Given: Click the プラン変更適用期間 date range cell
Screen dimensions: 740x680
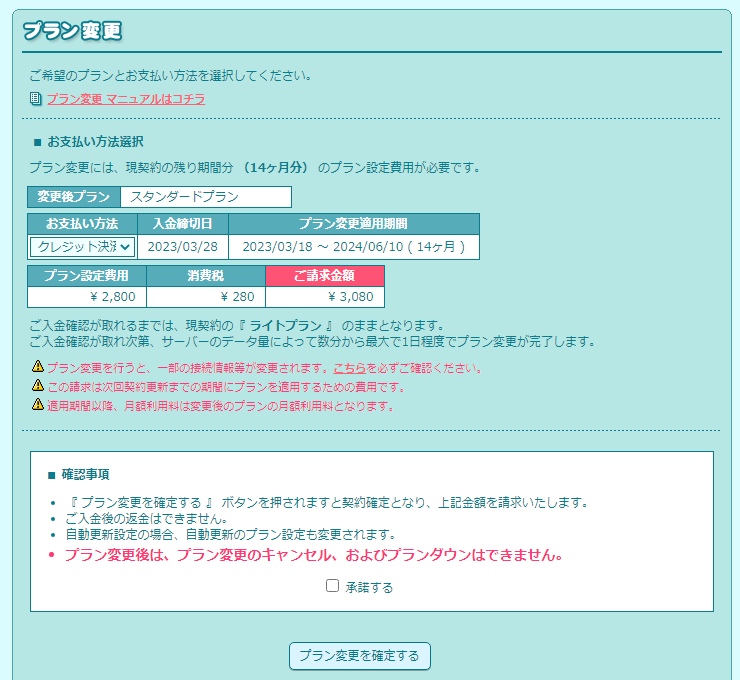Looking at the screenshot, I should click(354, 247).
